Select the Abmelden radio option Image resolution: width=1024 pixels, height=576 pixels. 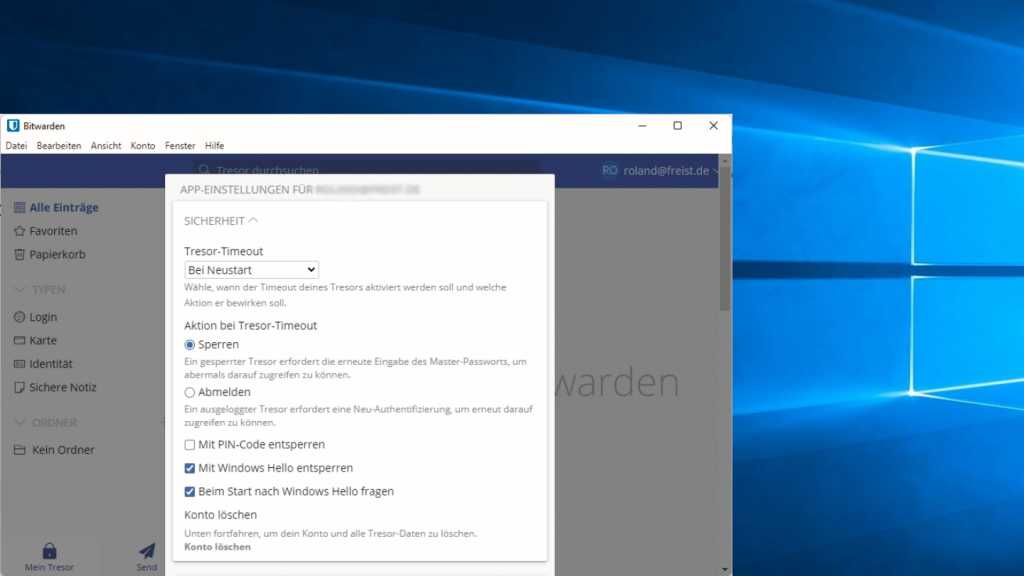[x=189, y=392]
